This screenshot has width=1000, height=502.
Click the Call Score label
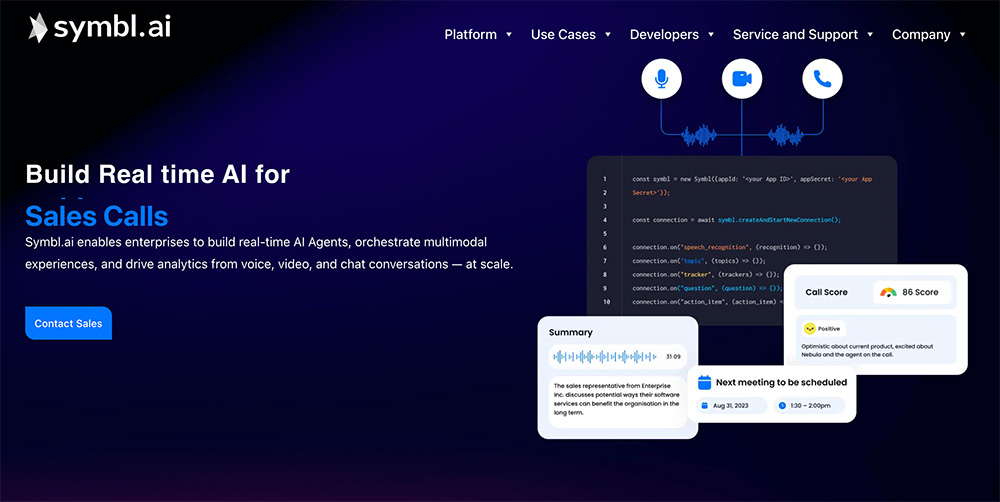(x=827, y=292)
